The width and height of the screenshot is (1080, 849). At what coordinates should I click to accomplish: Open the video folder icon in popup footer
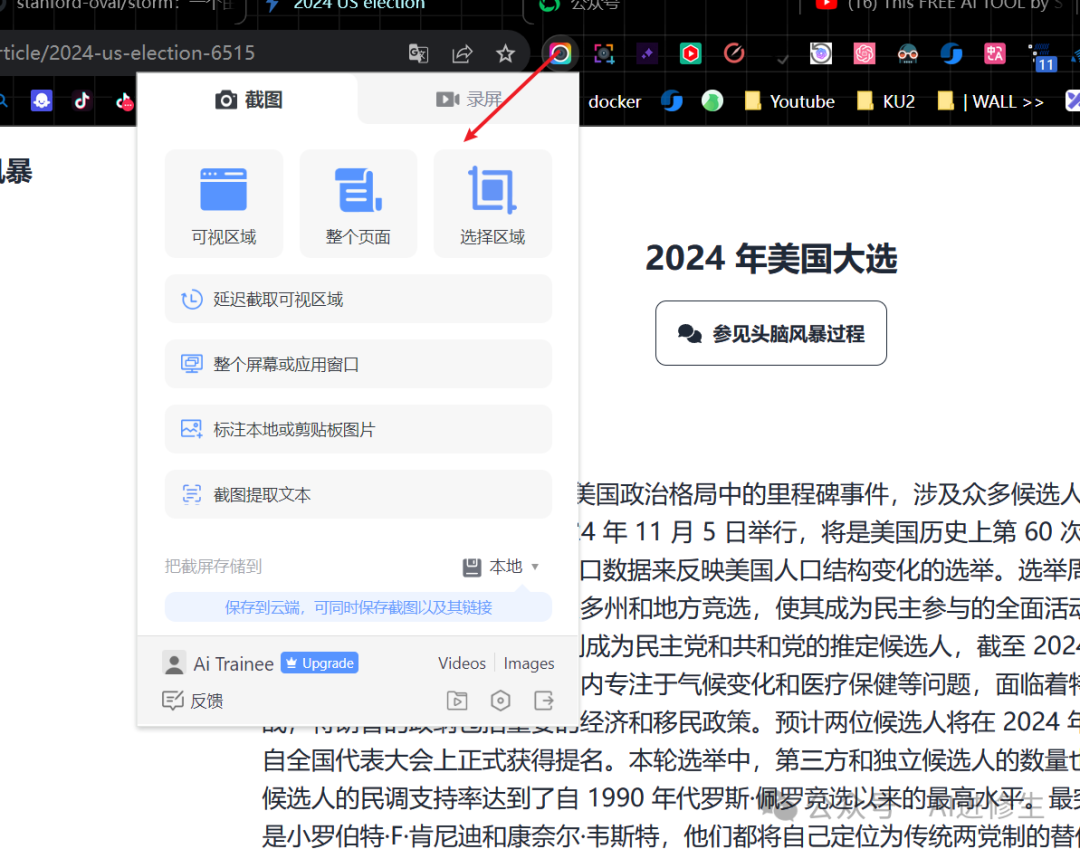click(x=457, y=701)
